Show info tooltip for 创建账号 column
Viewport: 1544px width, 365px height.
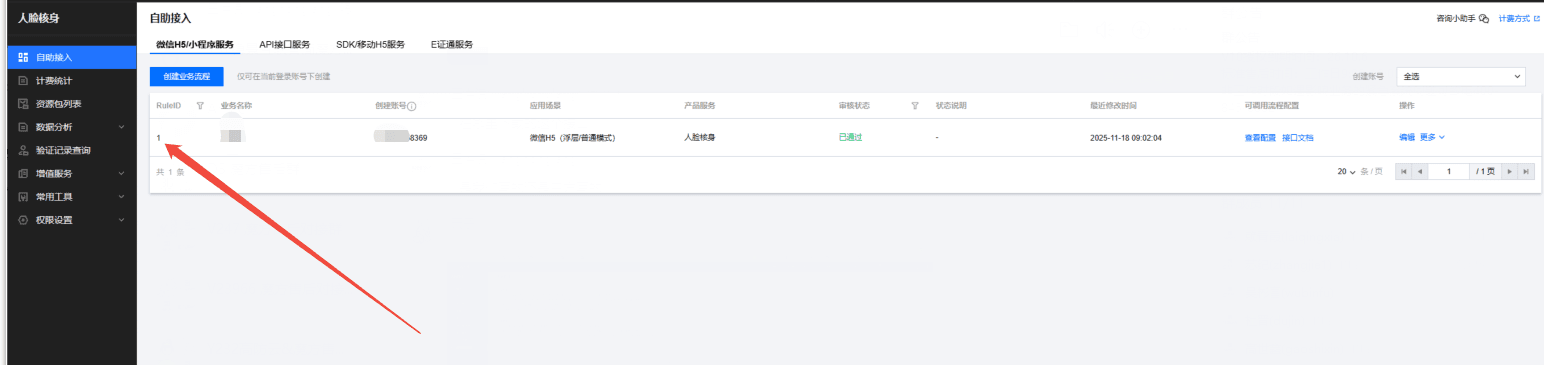411,106
